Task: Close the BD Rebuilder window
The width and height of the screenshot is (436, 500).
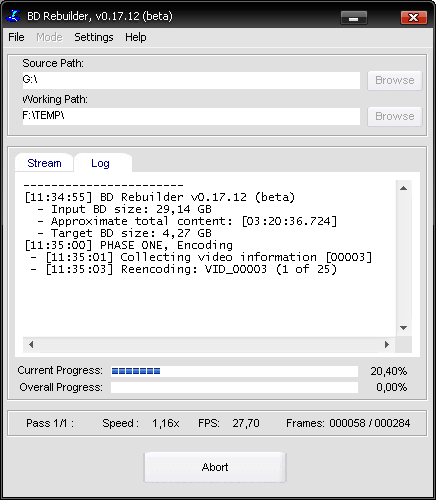Action: point(414,18)
